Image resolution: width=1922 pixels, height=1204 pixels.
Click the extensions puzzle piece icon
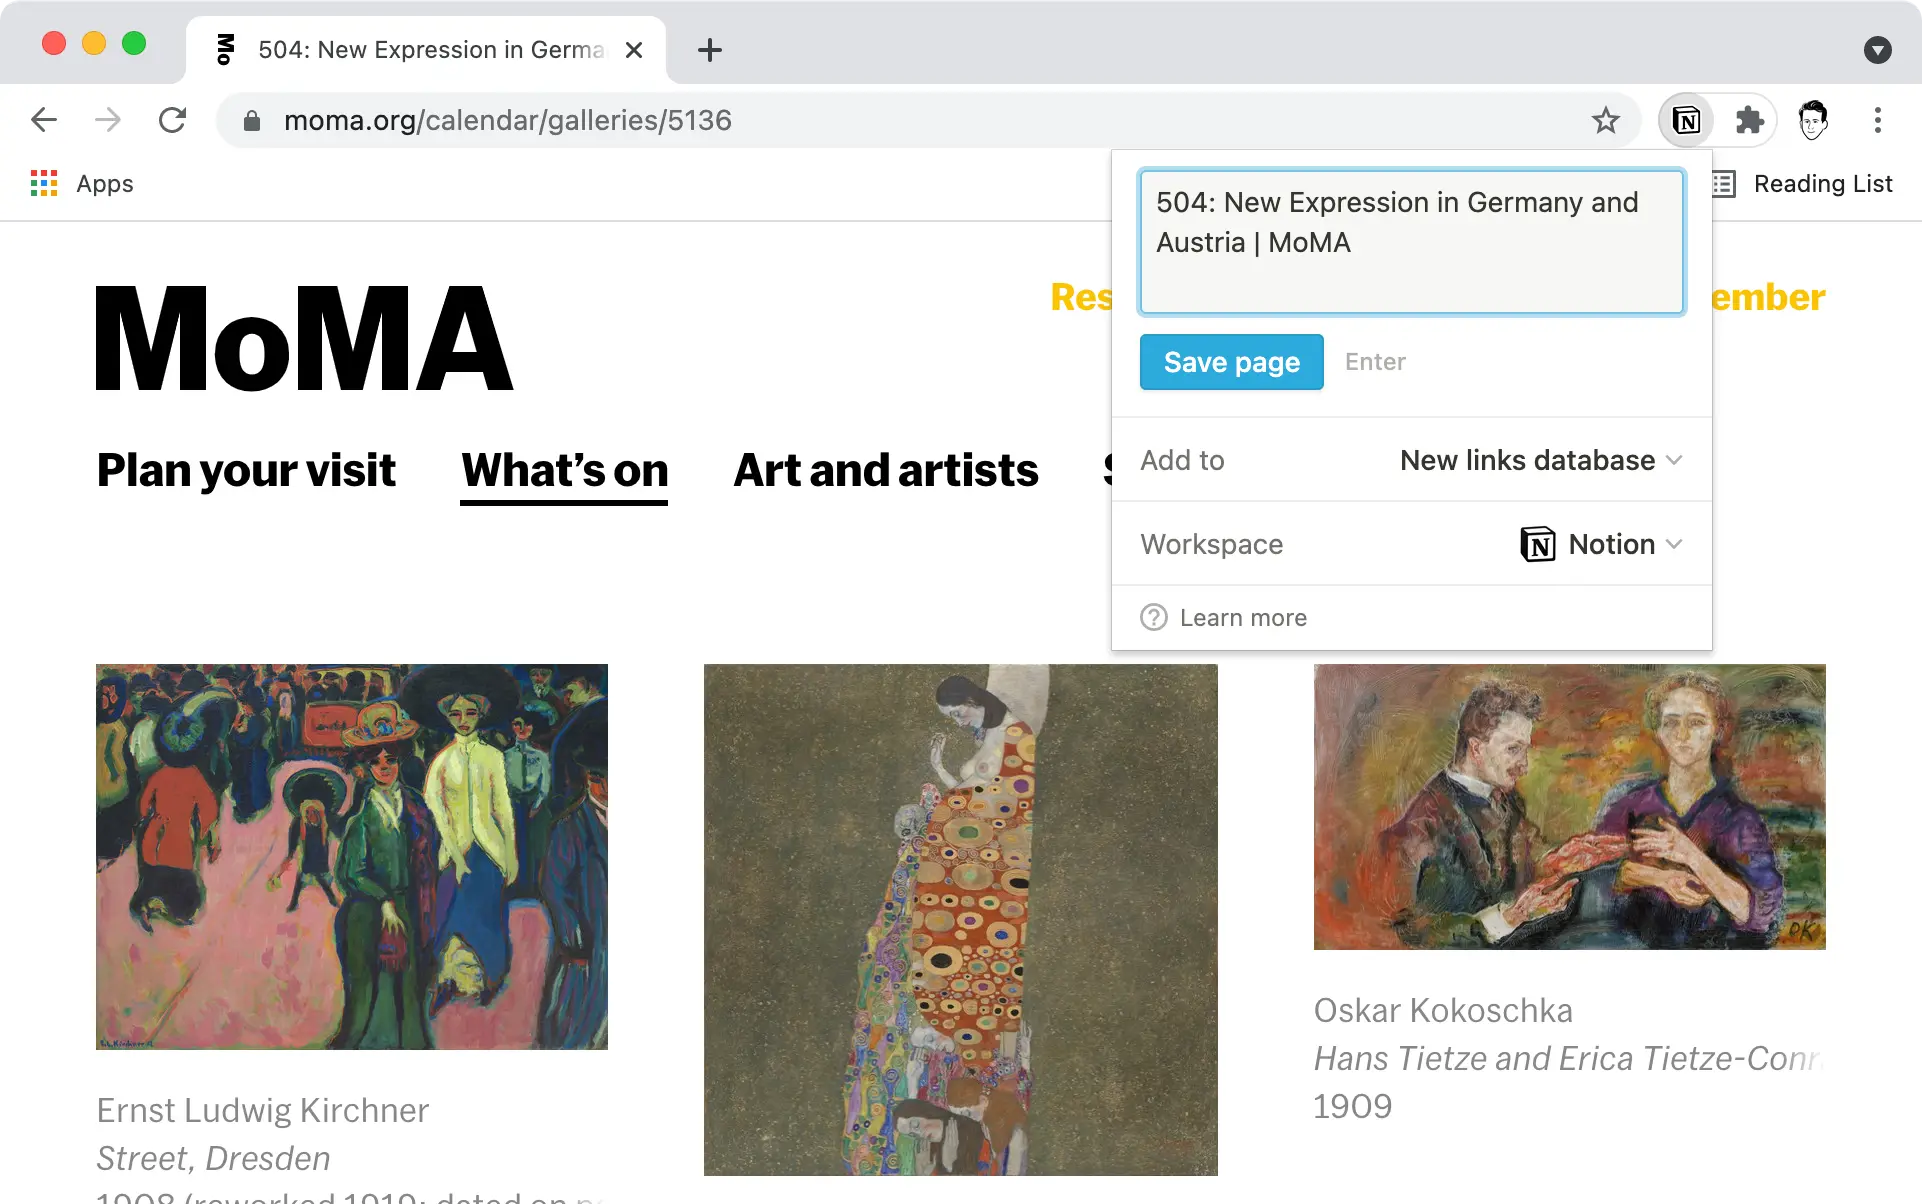(1750, 120)
